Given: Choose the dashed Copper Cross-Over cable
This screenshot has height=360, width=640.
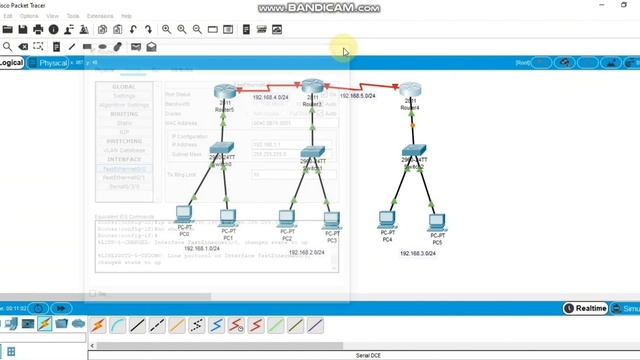Looking at the screenshot, I should click(x=157, y=326).
